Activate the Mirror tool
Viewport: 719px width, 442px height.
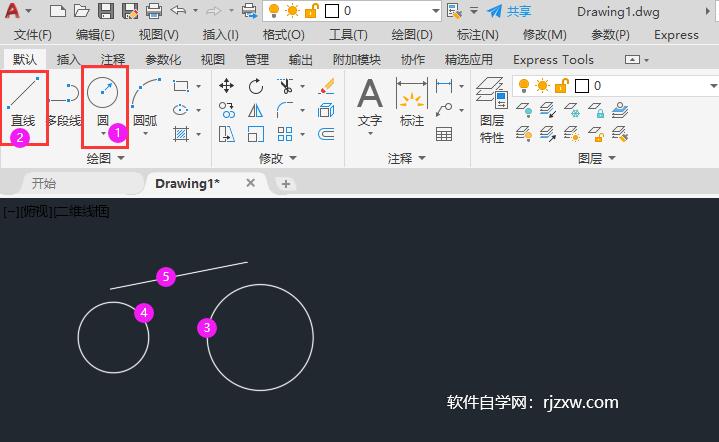click(x=256, y=110)
